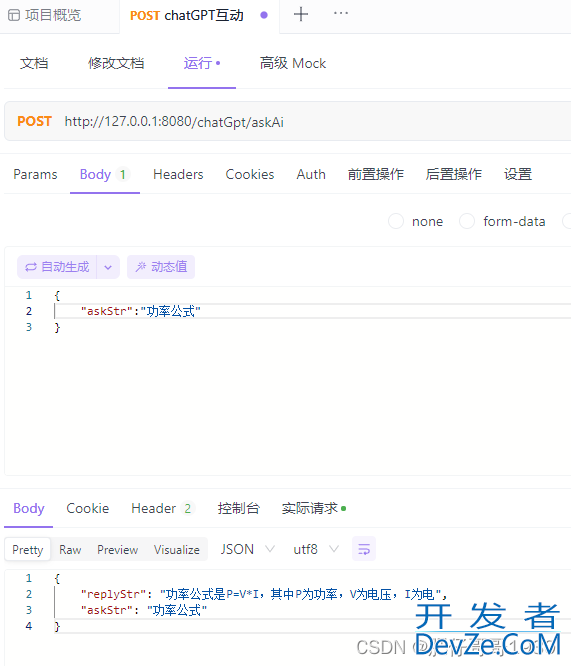
Task: Open the Params request tab
Action: [x=35, y=174]
